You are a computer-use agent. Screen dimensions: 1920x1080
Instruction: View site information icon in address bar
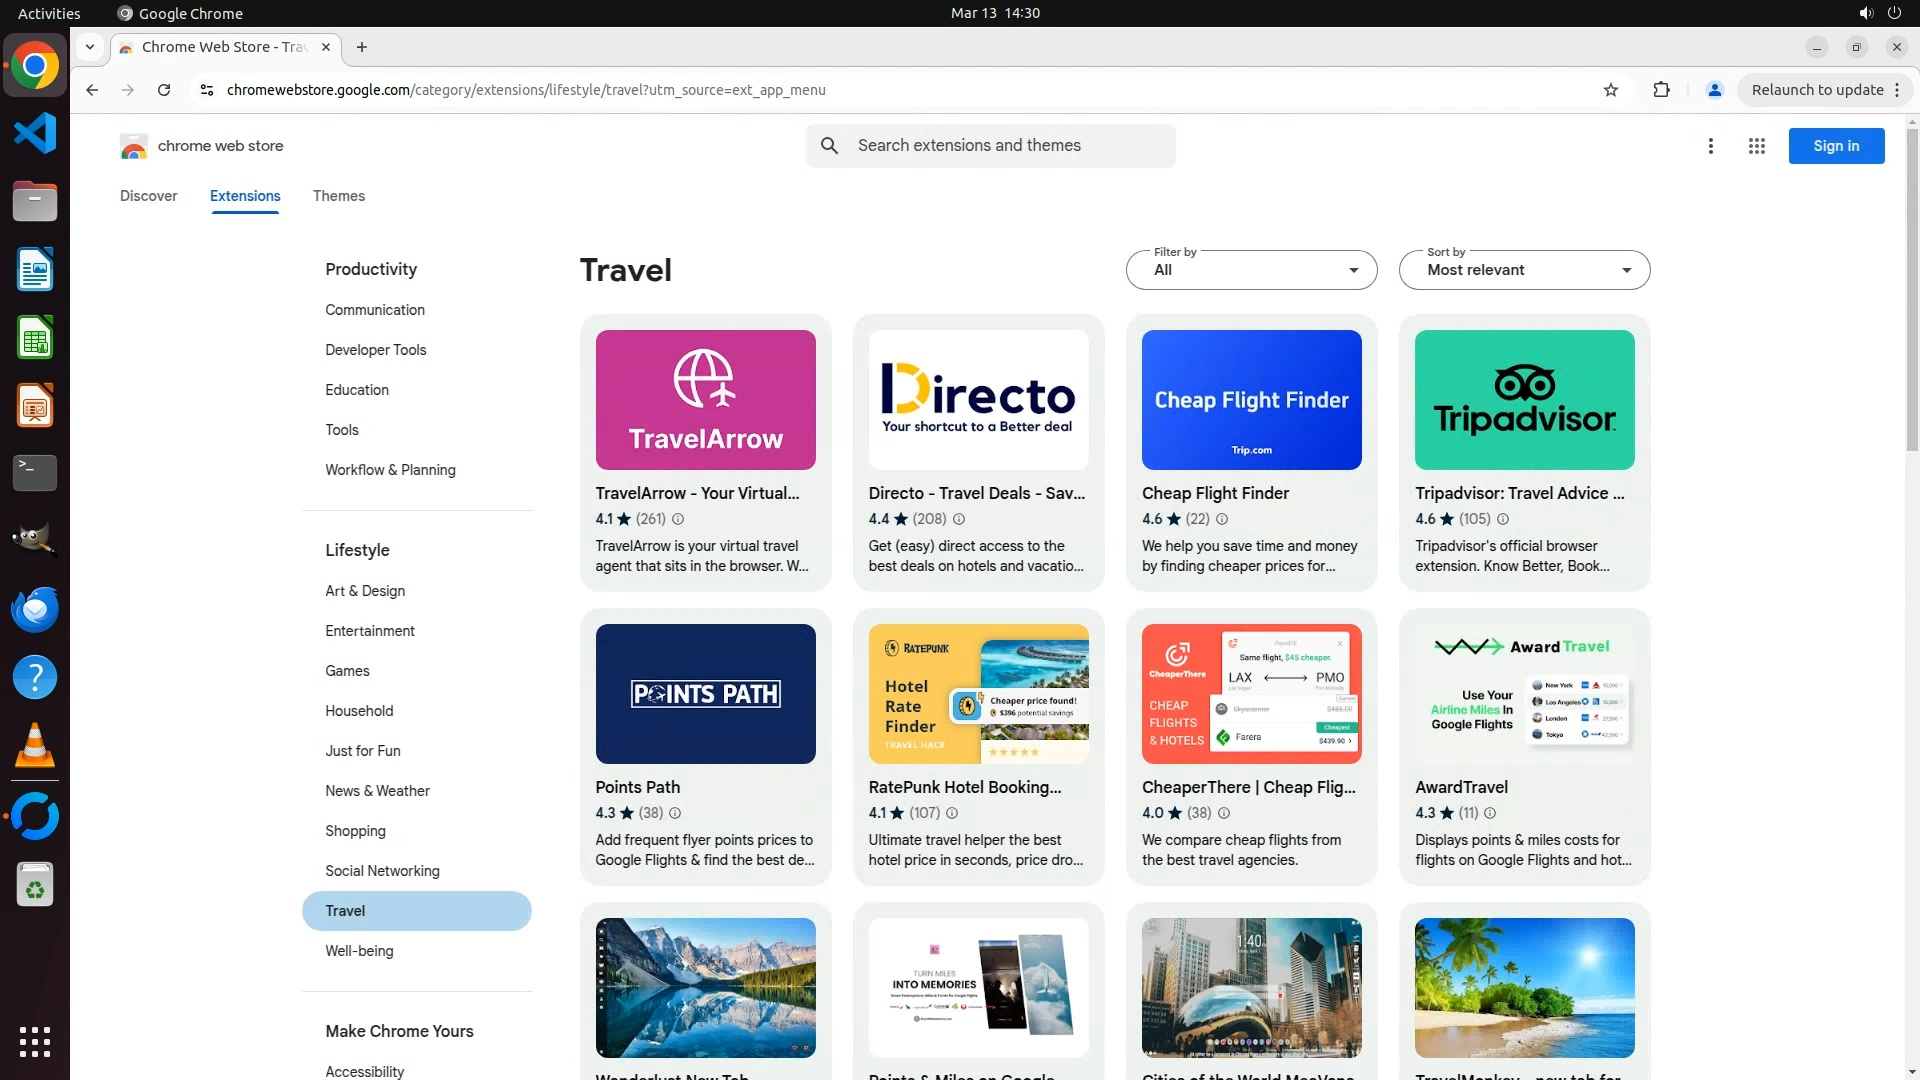tap(207, 90)
